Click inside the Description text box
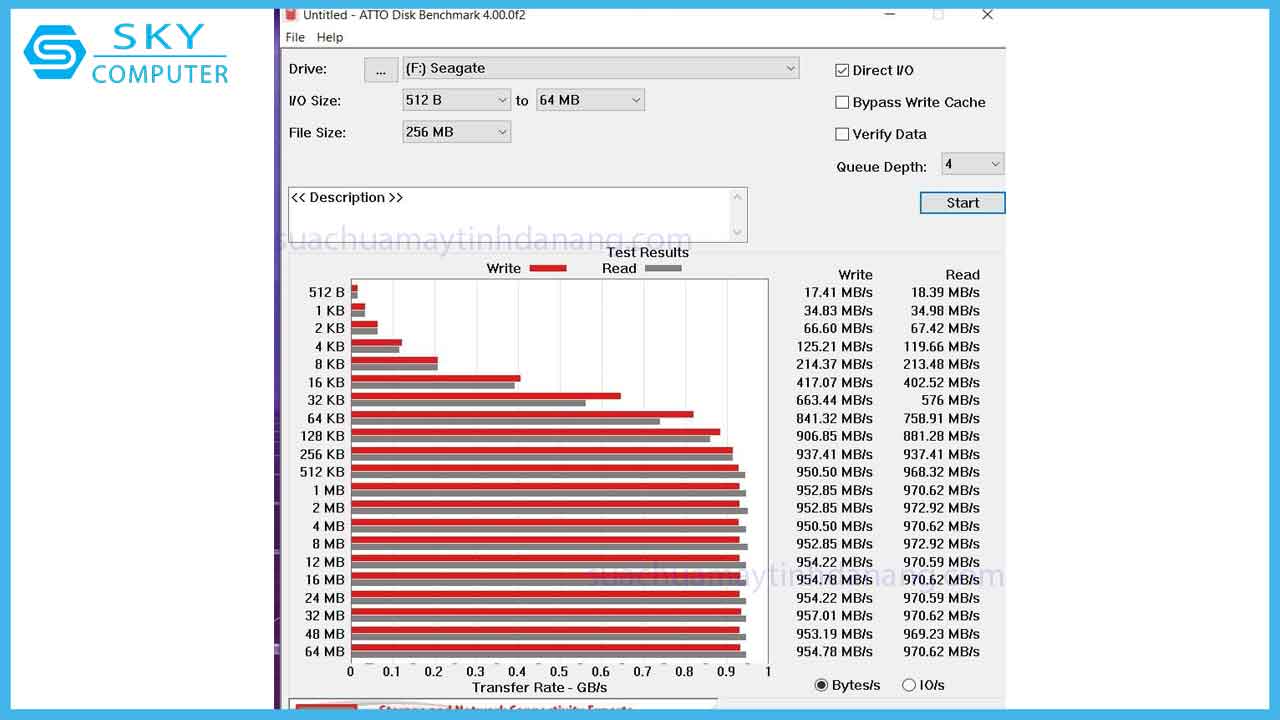 pyautogui.click(x=500, y=215)
